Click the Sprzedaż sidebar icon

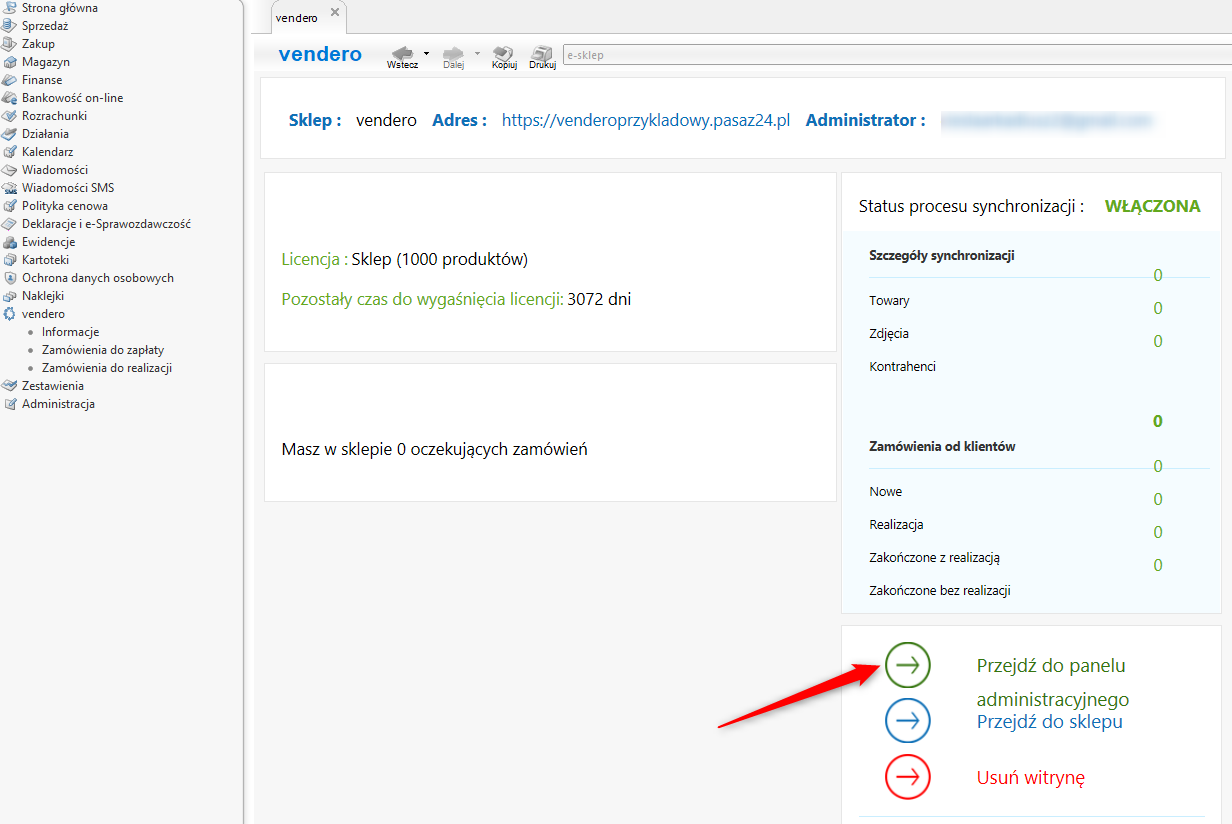click(10, 26)
